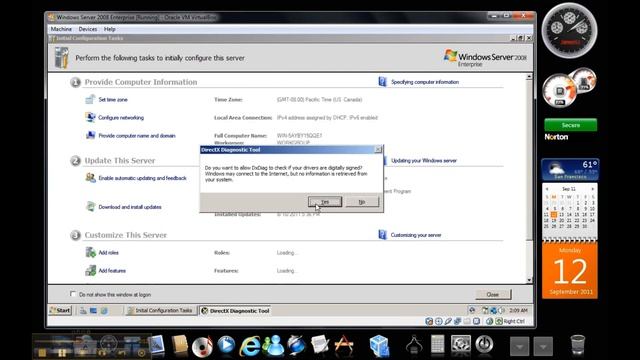Image resolution: width=640 pixels, height=360 pixels.
Task: Open the VirtualBox cube icon in the dock
Action: (380, 345)
